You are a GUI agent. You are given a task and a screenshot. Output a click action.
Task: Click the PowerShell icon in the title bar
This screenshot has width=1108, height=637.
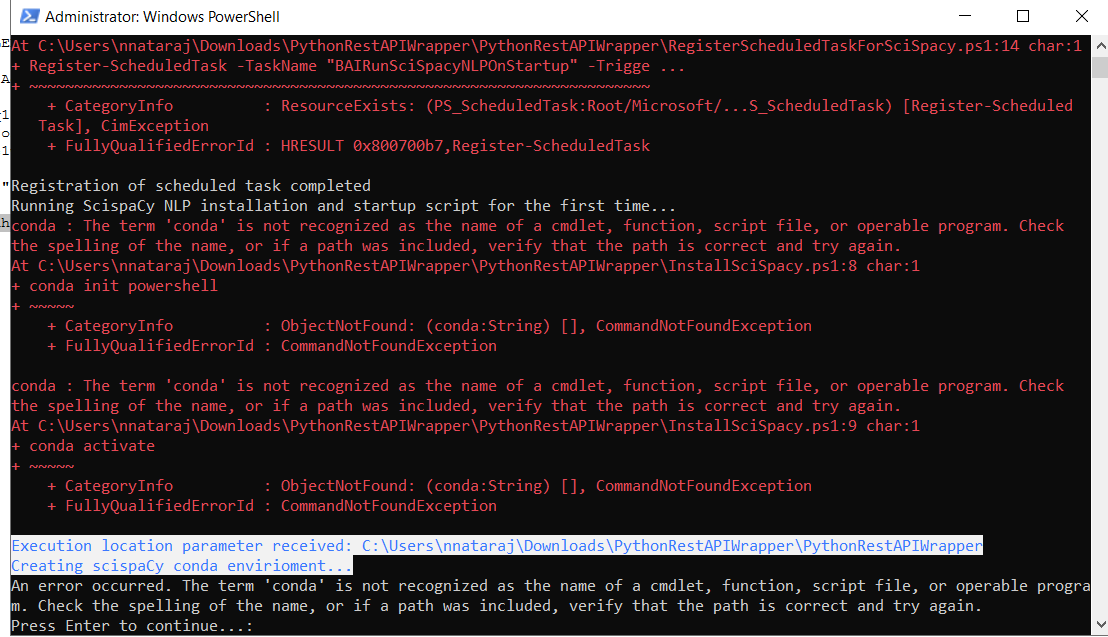tap(30, 16)
